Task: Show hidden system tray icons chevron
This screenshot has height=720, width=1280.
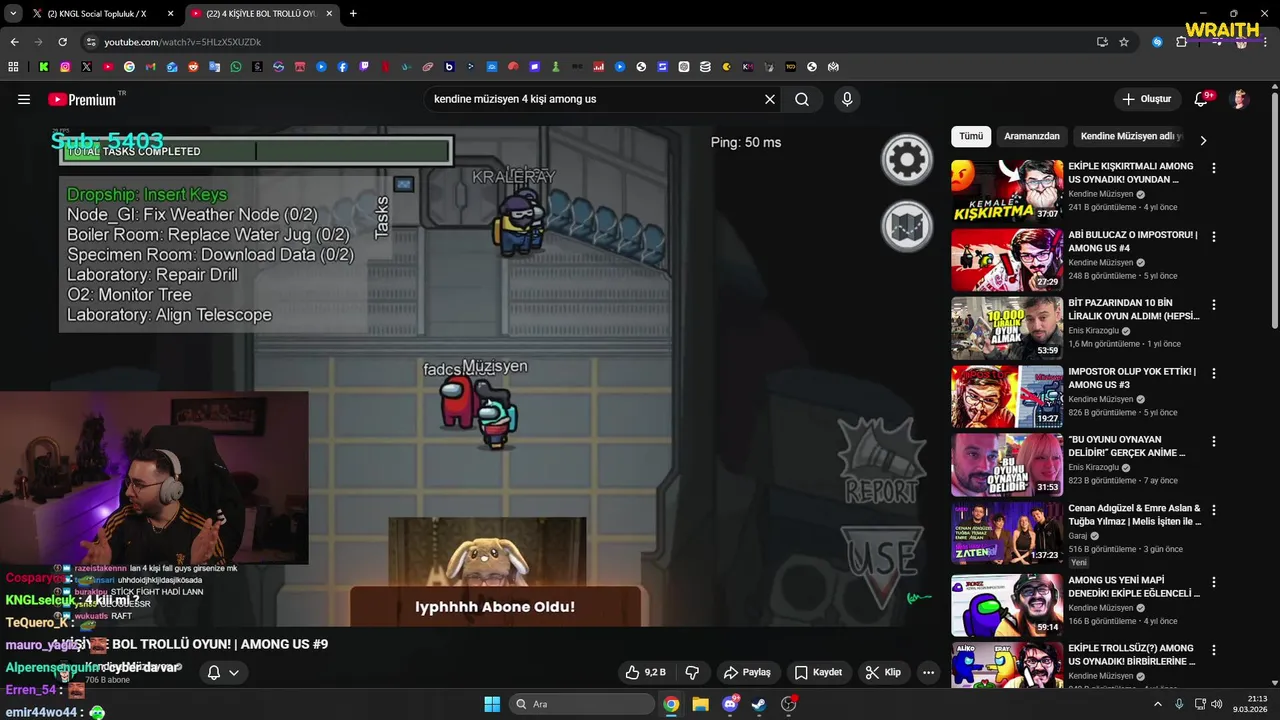Action: pyautogui.click(x=1158, y=704)
